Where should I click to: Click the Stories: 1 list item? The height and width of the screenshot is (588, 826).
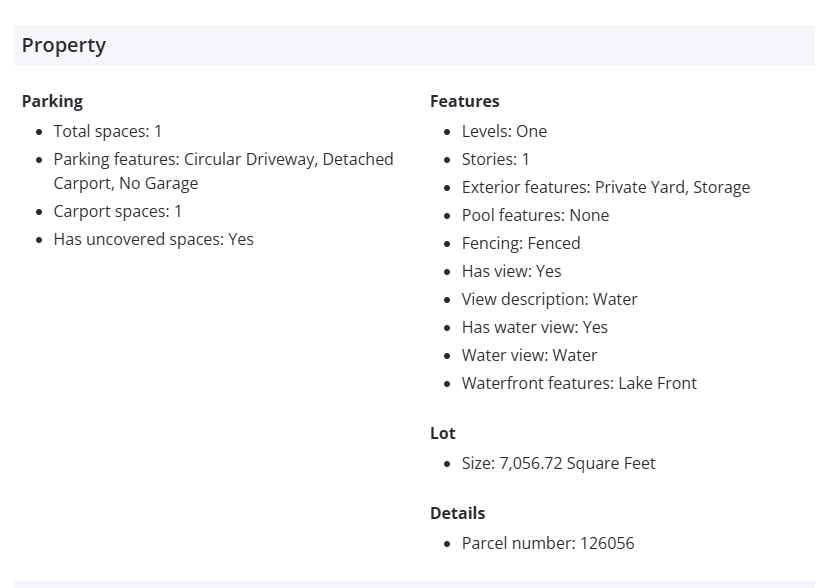496,159
